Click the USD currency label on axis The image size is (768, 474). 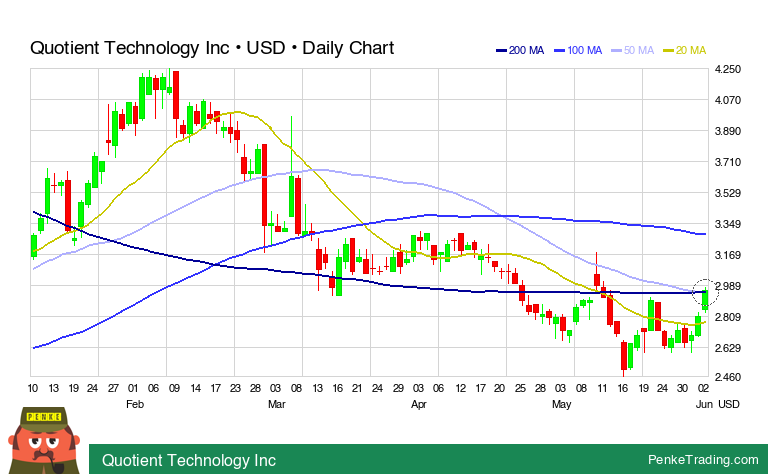(729, 404)
